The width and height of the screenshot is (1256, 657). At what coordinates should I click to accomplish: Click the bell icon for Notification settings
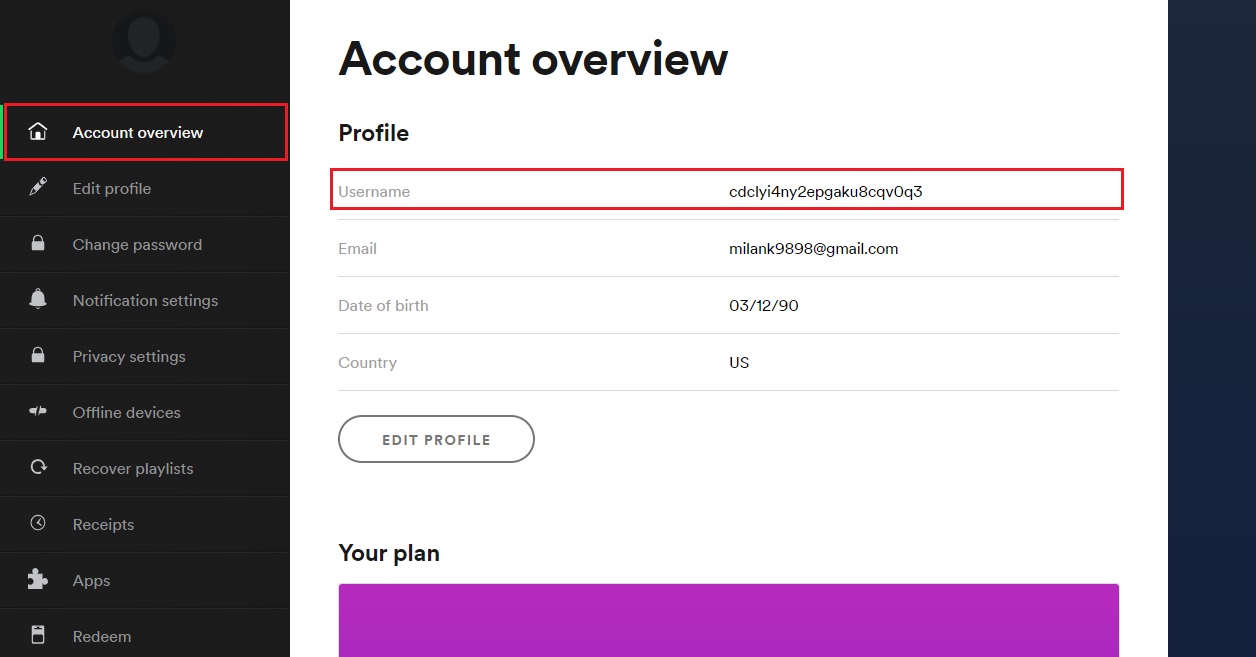click(x=38, y=300)
